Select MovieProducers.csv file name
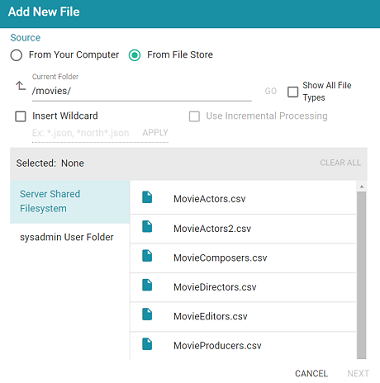This screenshot has width=380, height=383. [217, 346]
